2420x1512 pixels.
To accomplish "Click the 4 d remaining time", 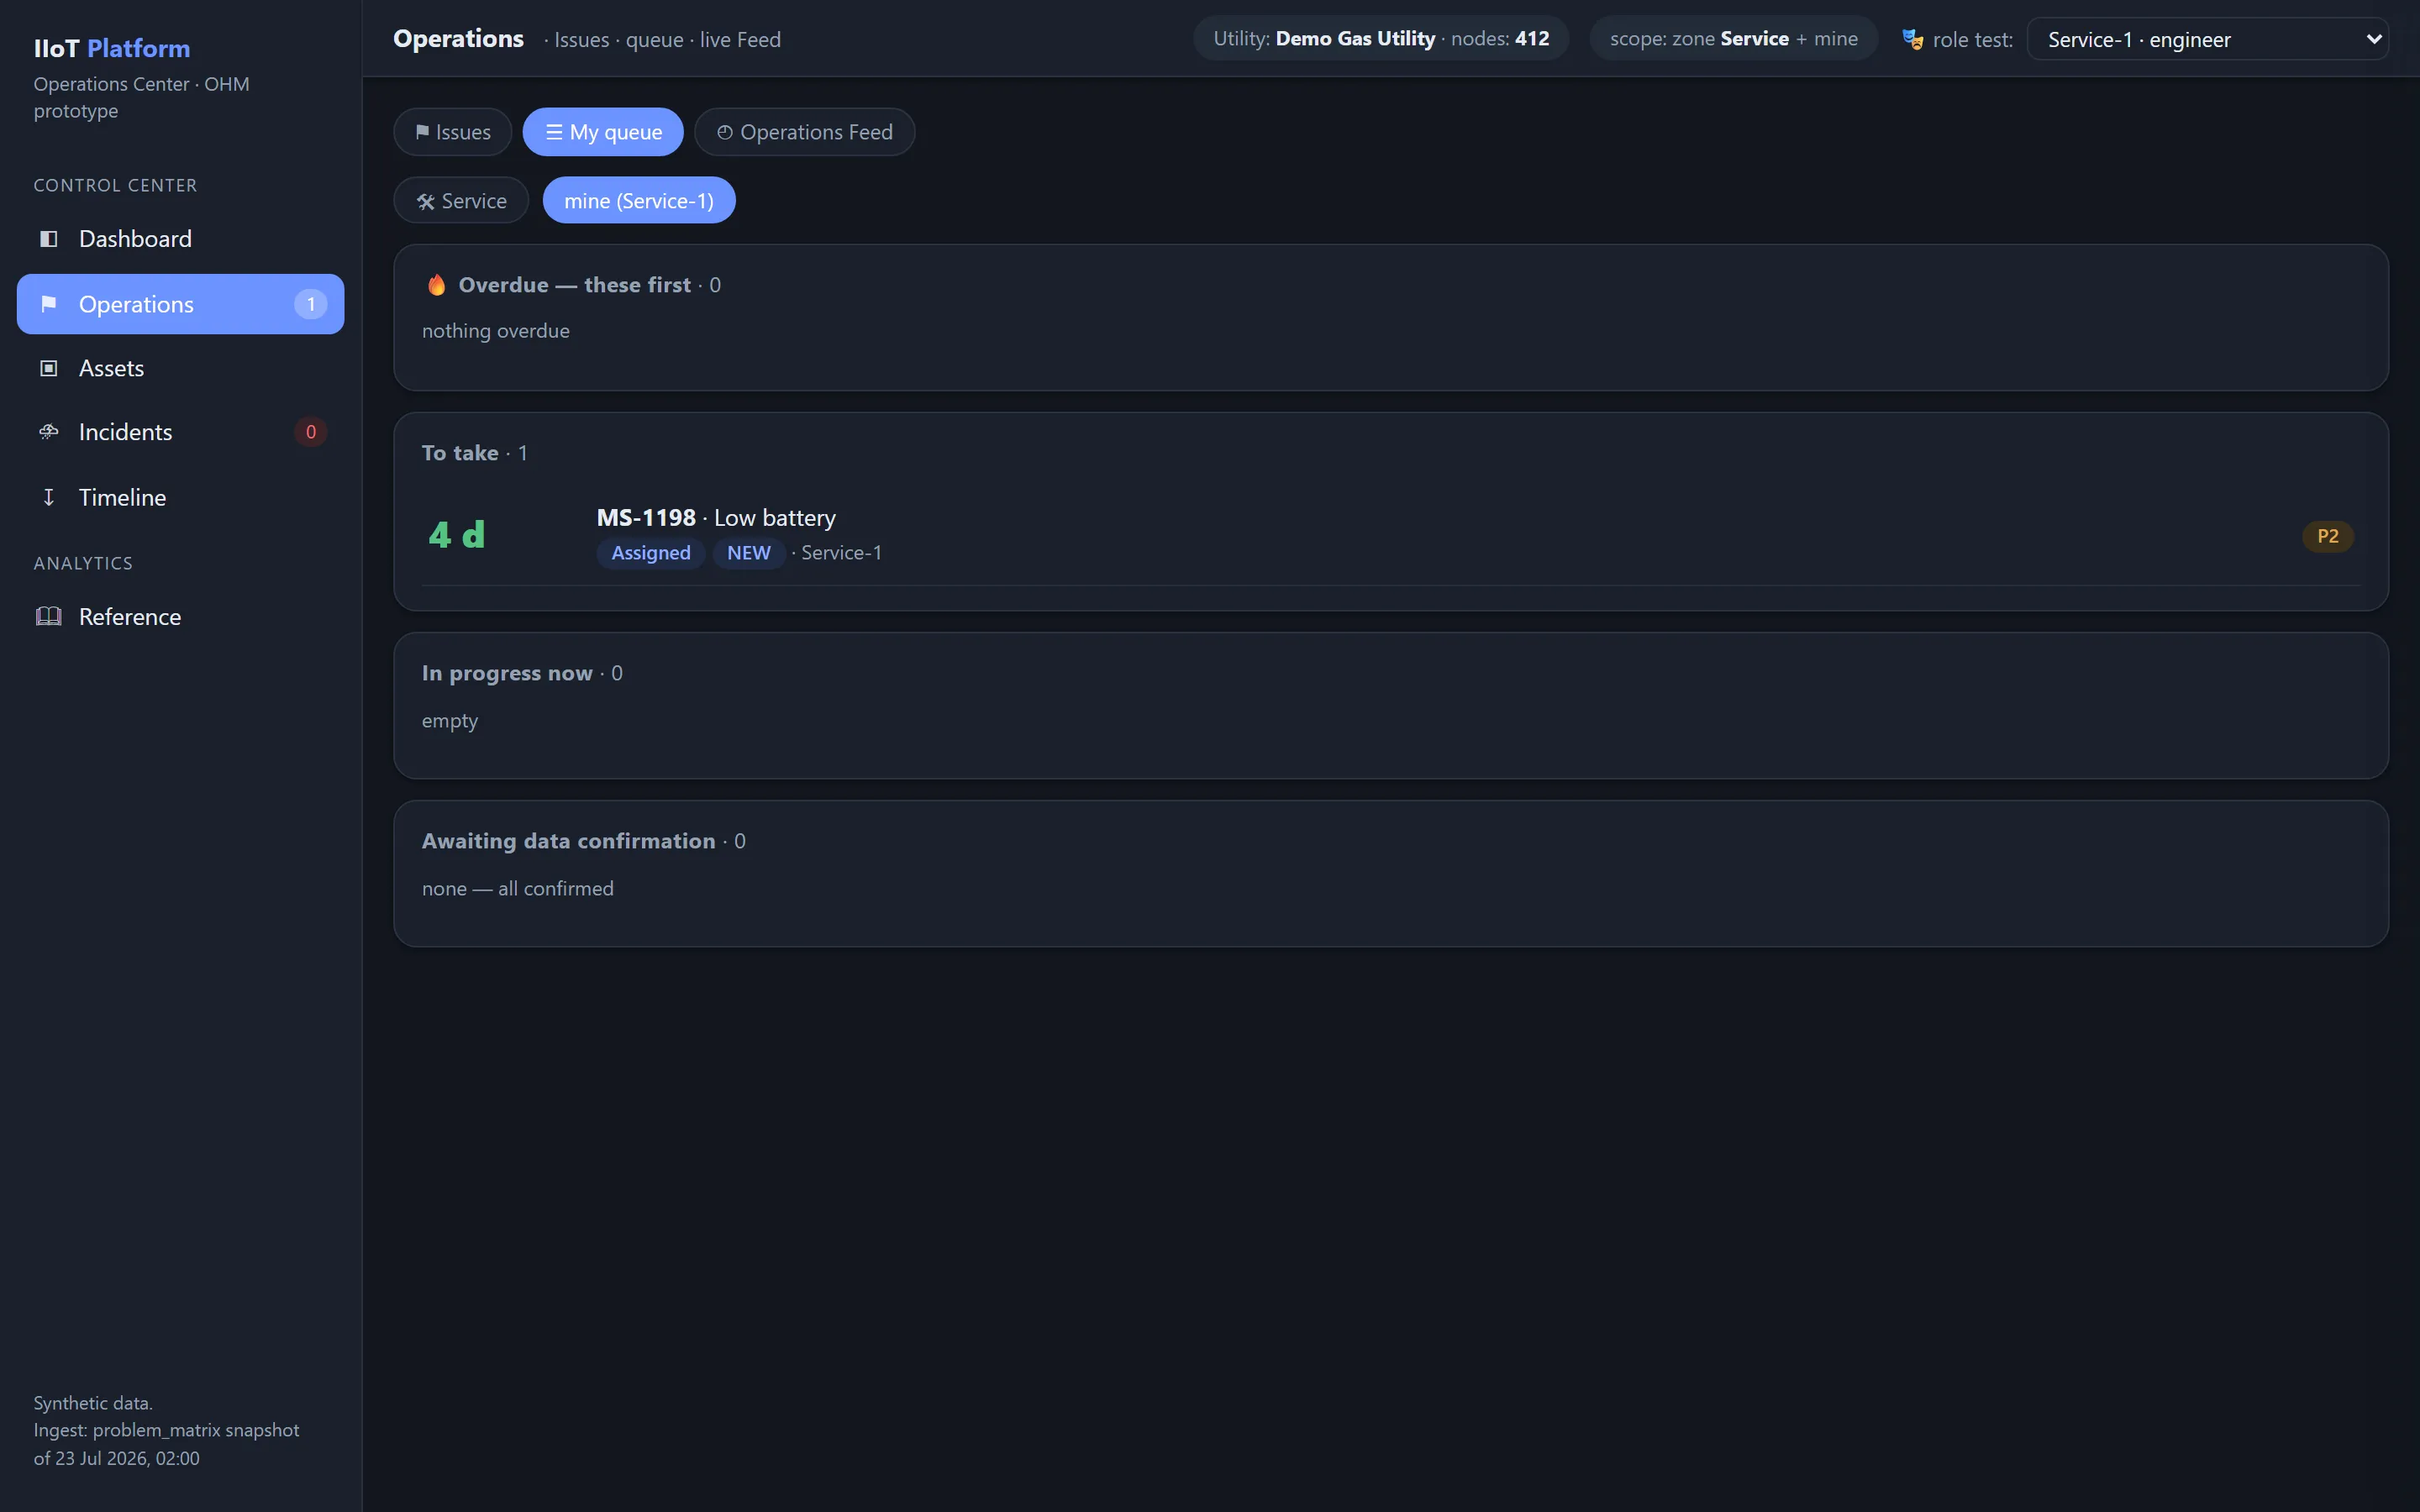I will 457,535.
